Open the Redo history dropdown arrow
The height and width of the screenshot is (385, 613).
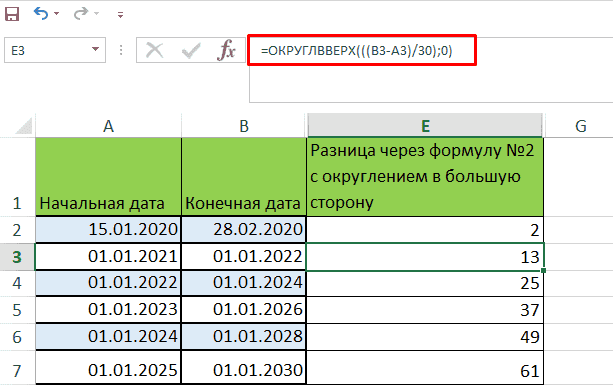coord(96,14)
